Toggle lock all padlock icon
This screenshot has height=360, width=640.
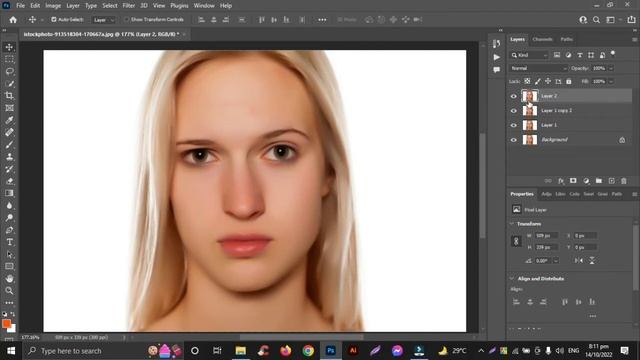569,81
